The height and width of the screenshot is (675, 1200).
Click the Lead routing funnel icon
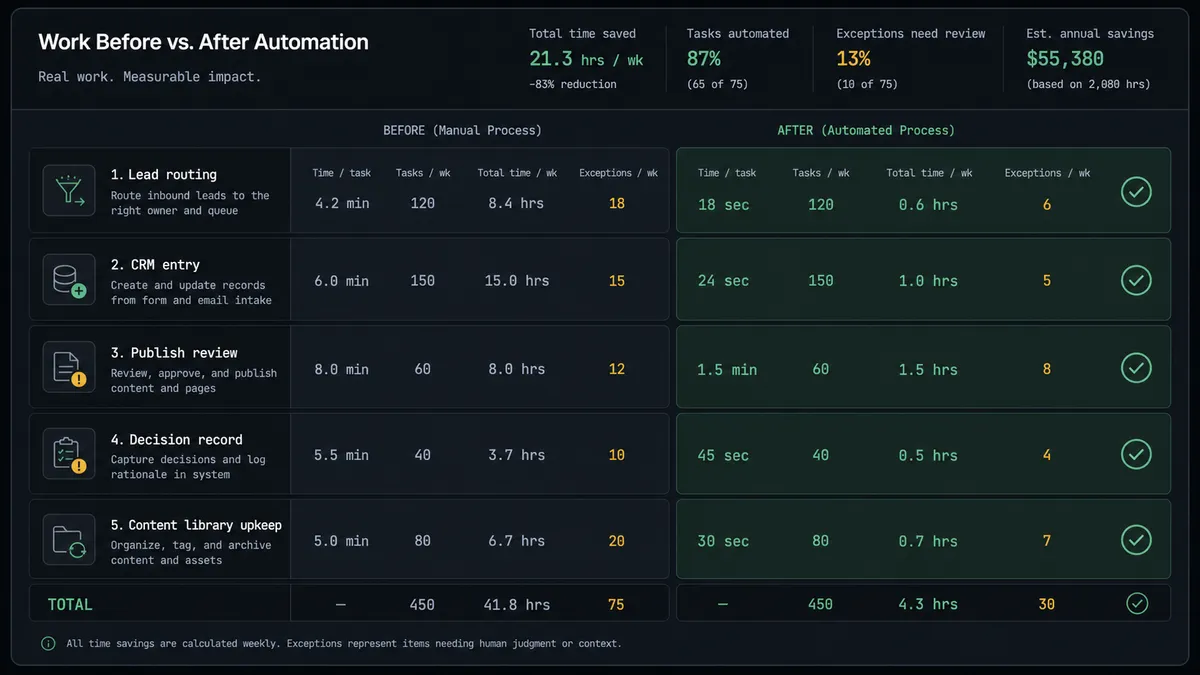point(69,190)
